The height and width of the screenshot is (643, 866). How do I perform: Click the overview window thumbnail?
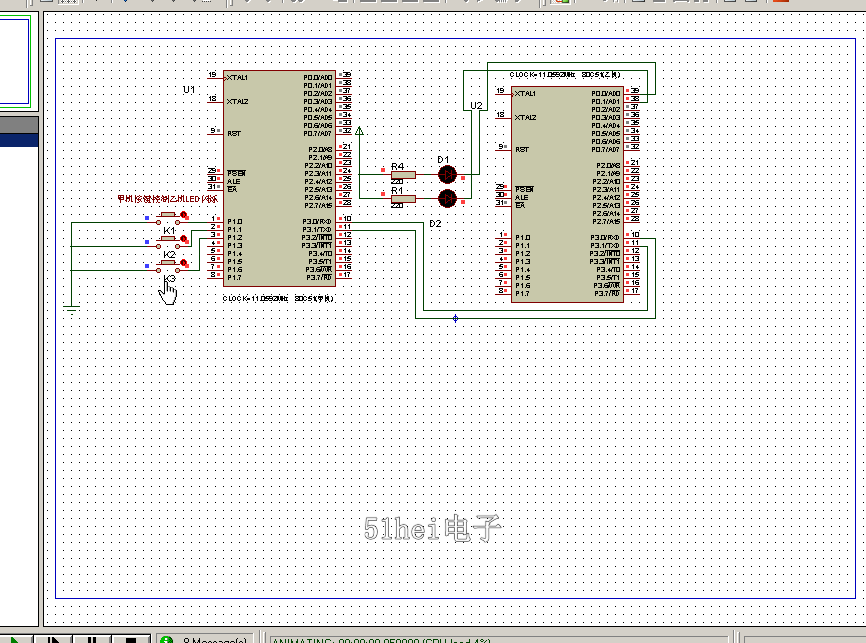point(15,60)
